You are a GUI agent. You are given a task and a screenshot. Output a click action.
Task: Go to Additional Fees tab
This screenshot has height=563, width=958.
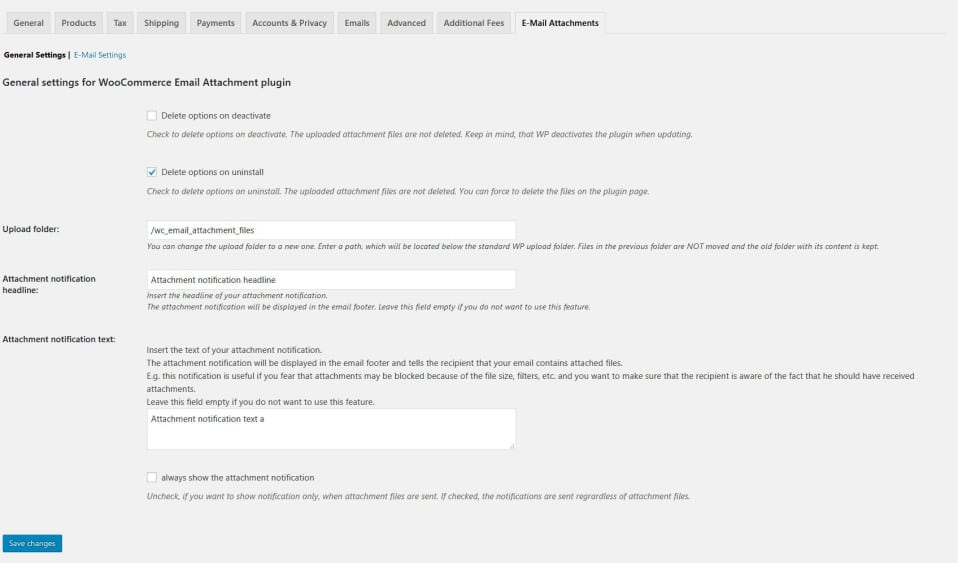pos(474,23)
